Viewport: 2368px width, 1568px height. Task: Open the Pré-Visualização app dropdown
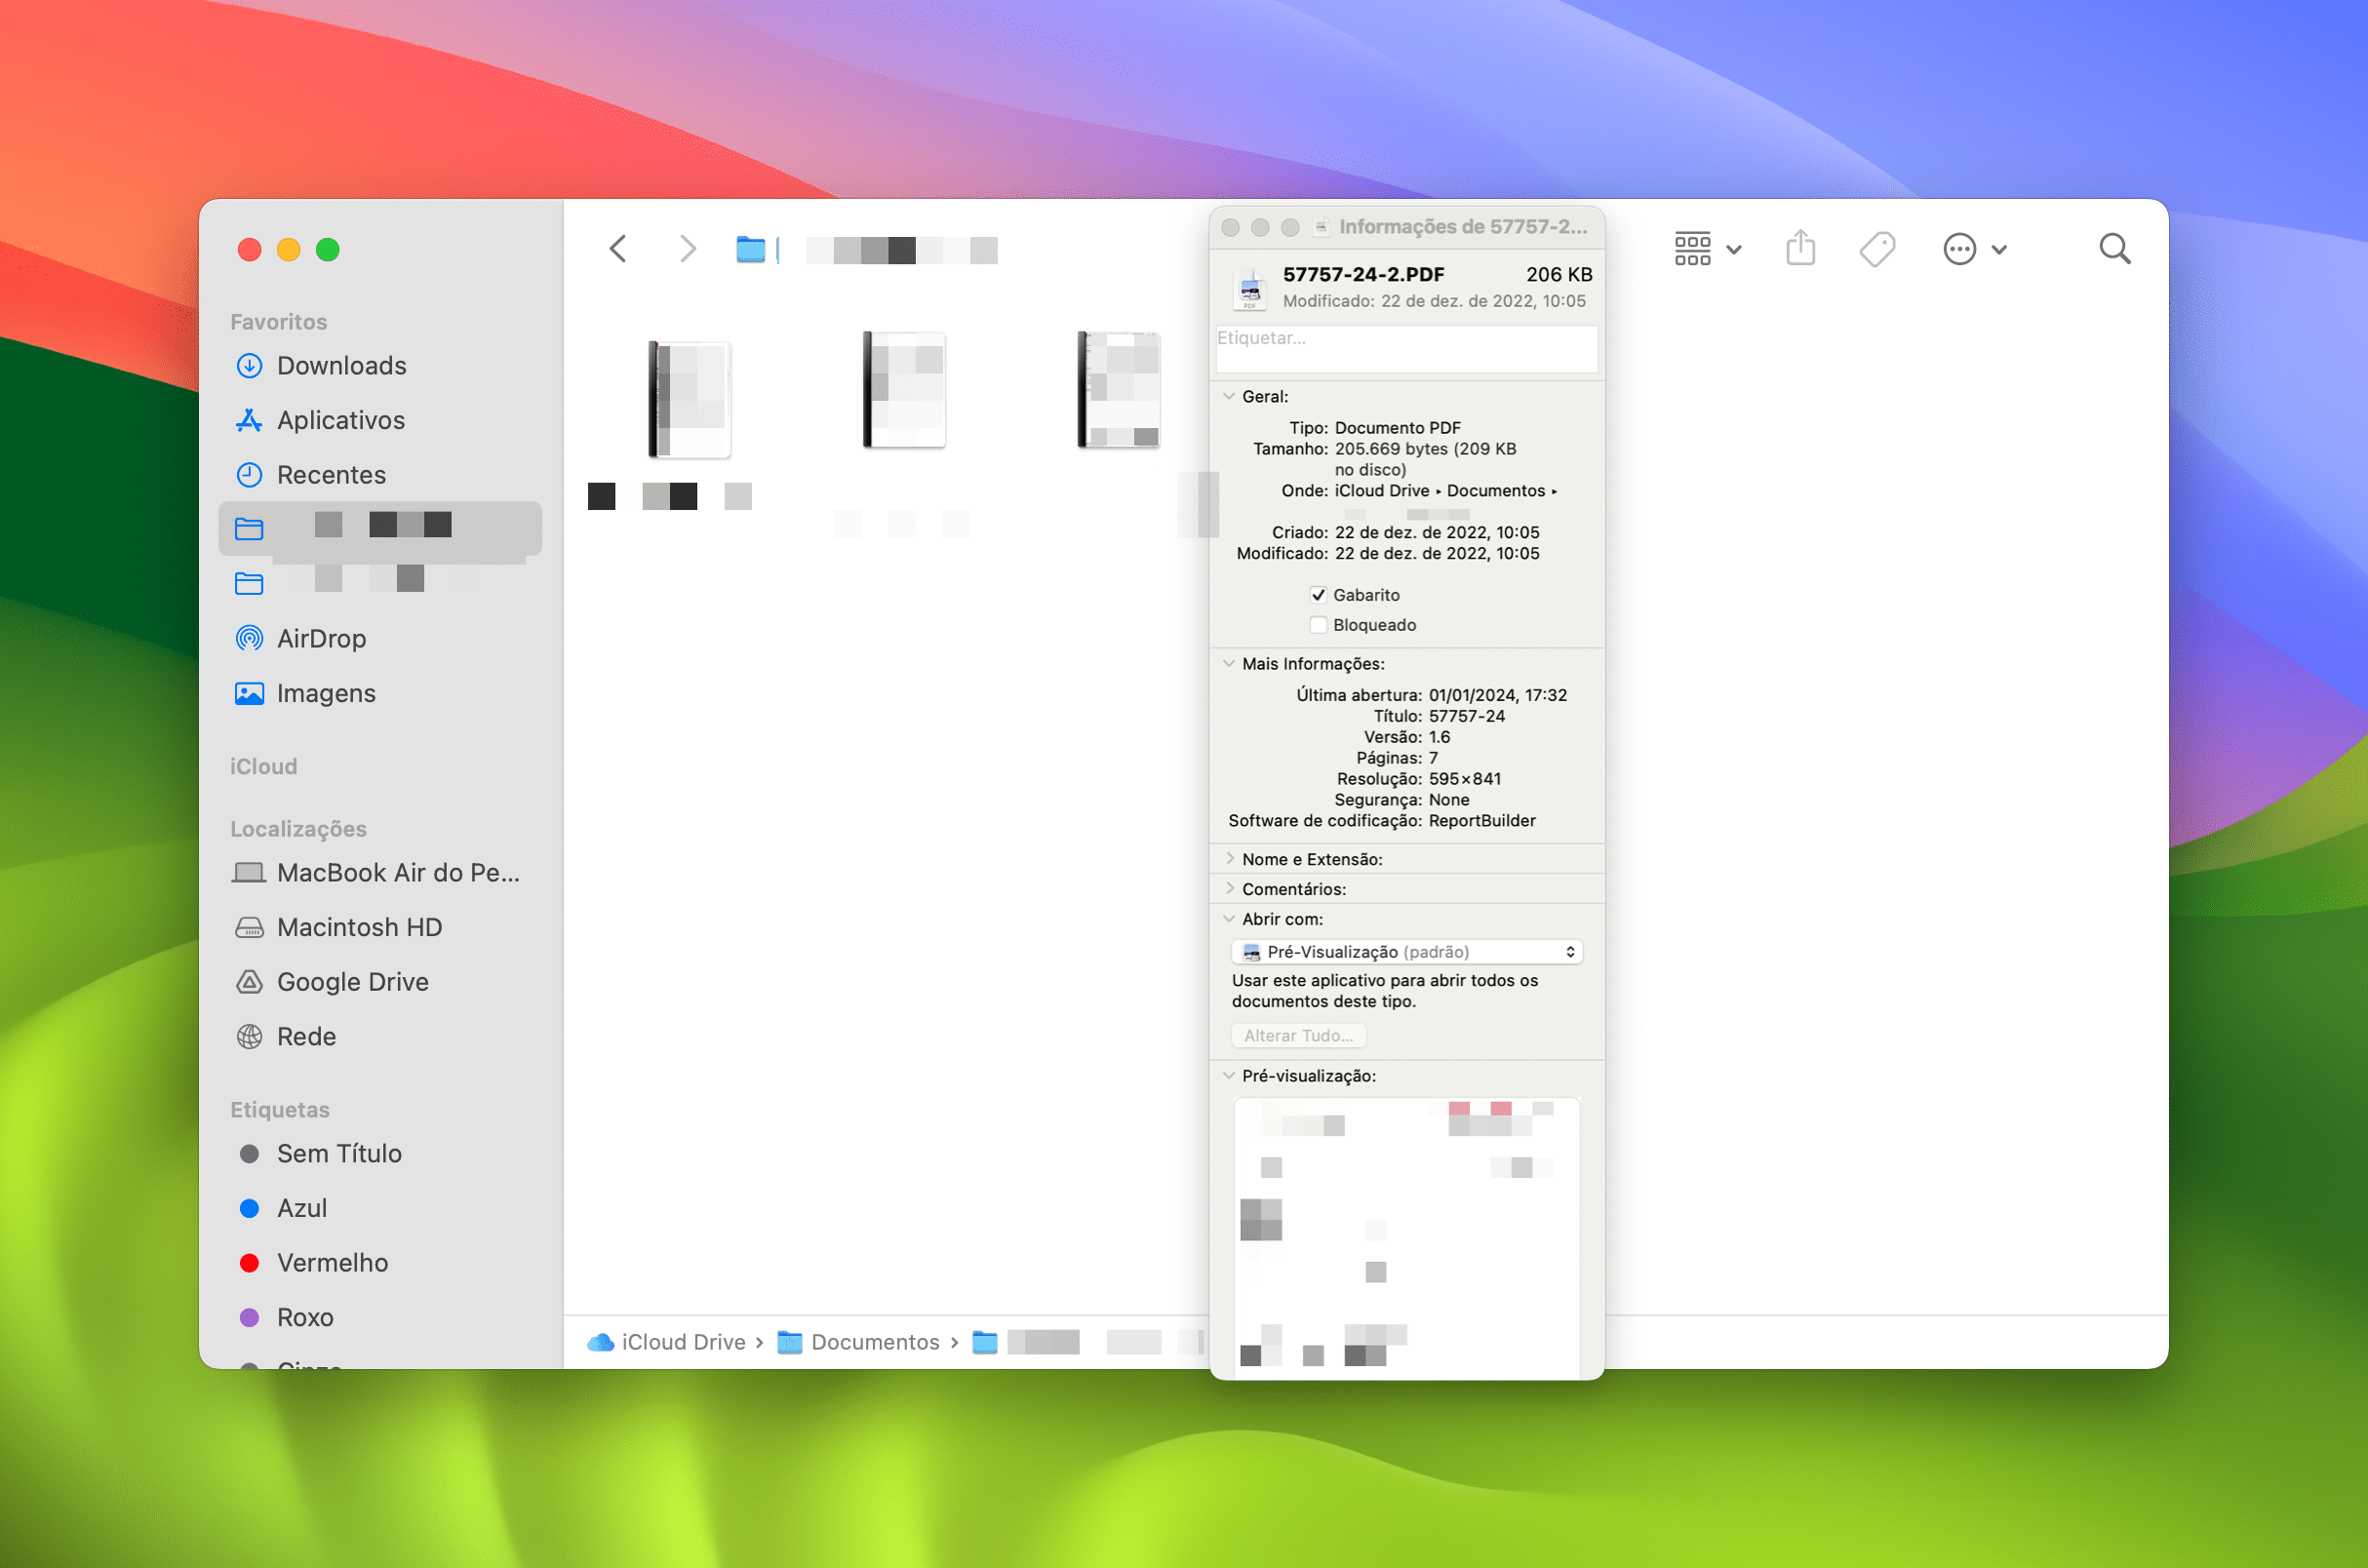click(1406, 952)
